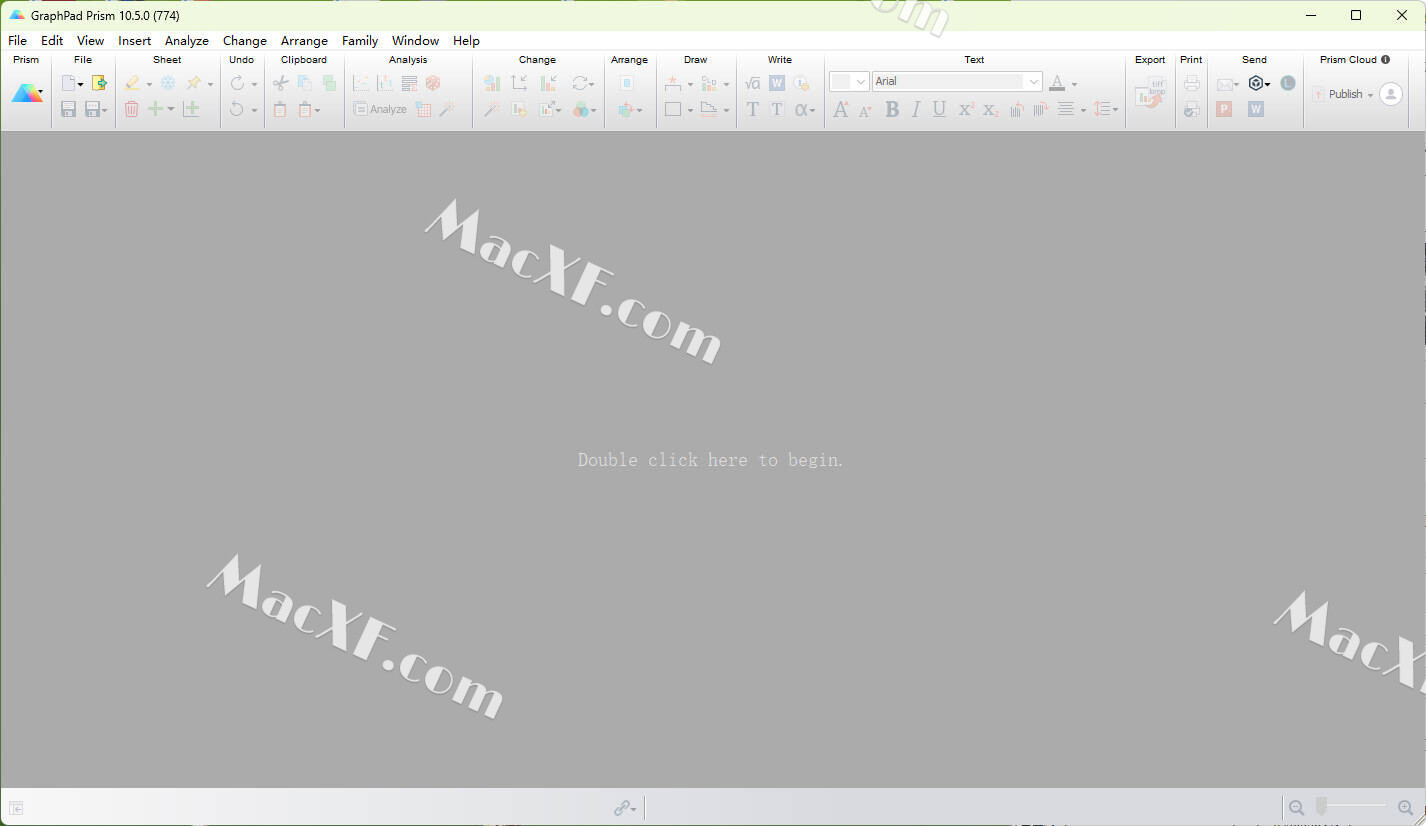Click the Change menu

[x=245, y=40]
